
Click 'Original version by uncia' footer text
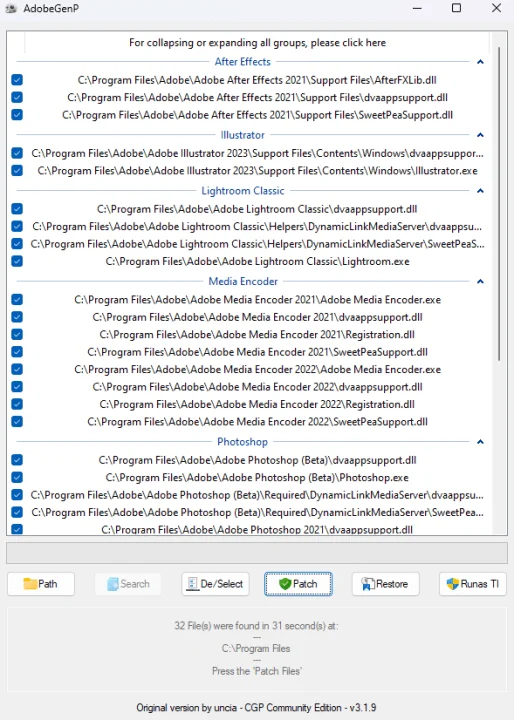pos(256,707)
